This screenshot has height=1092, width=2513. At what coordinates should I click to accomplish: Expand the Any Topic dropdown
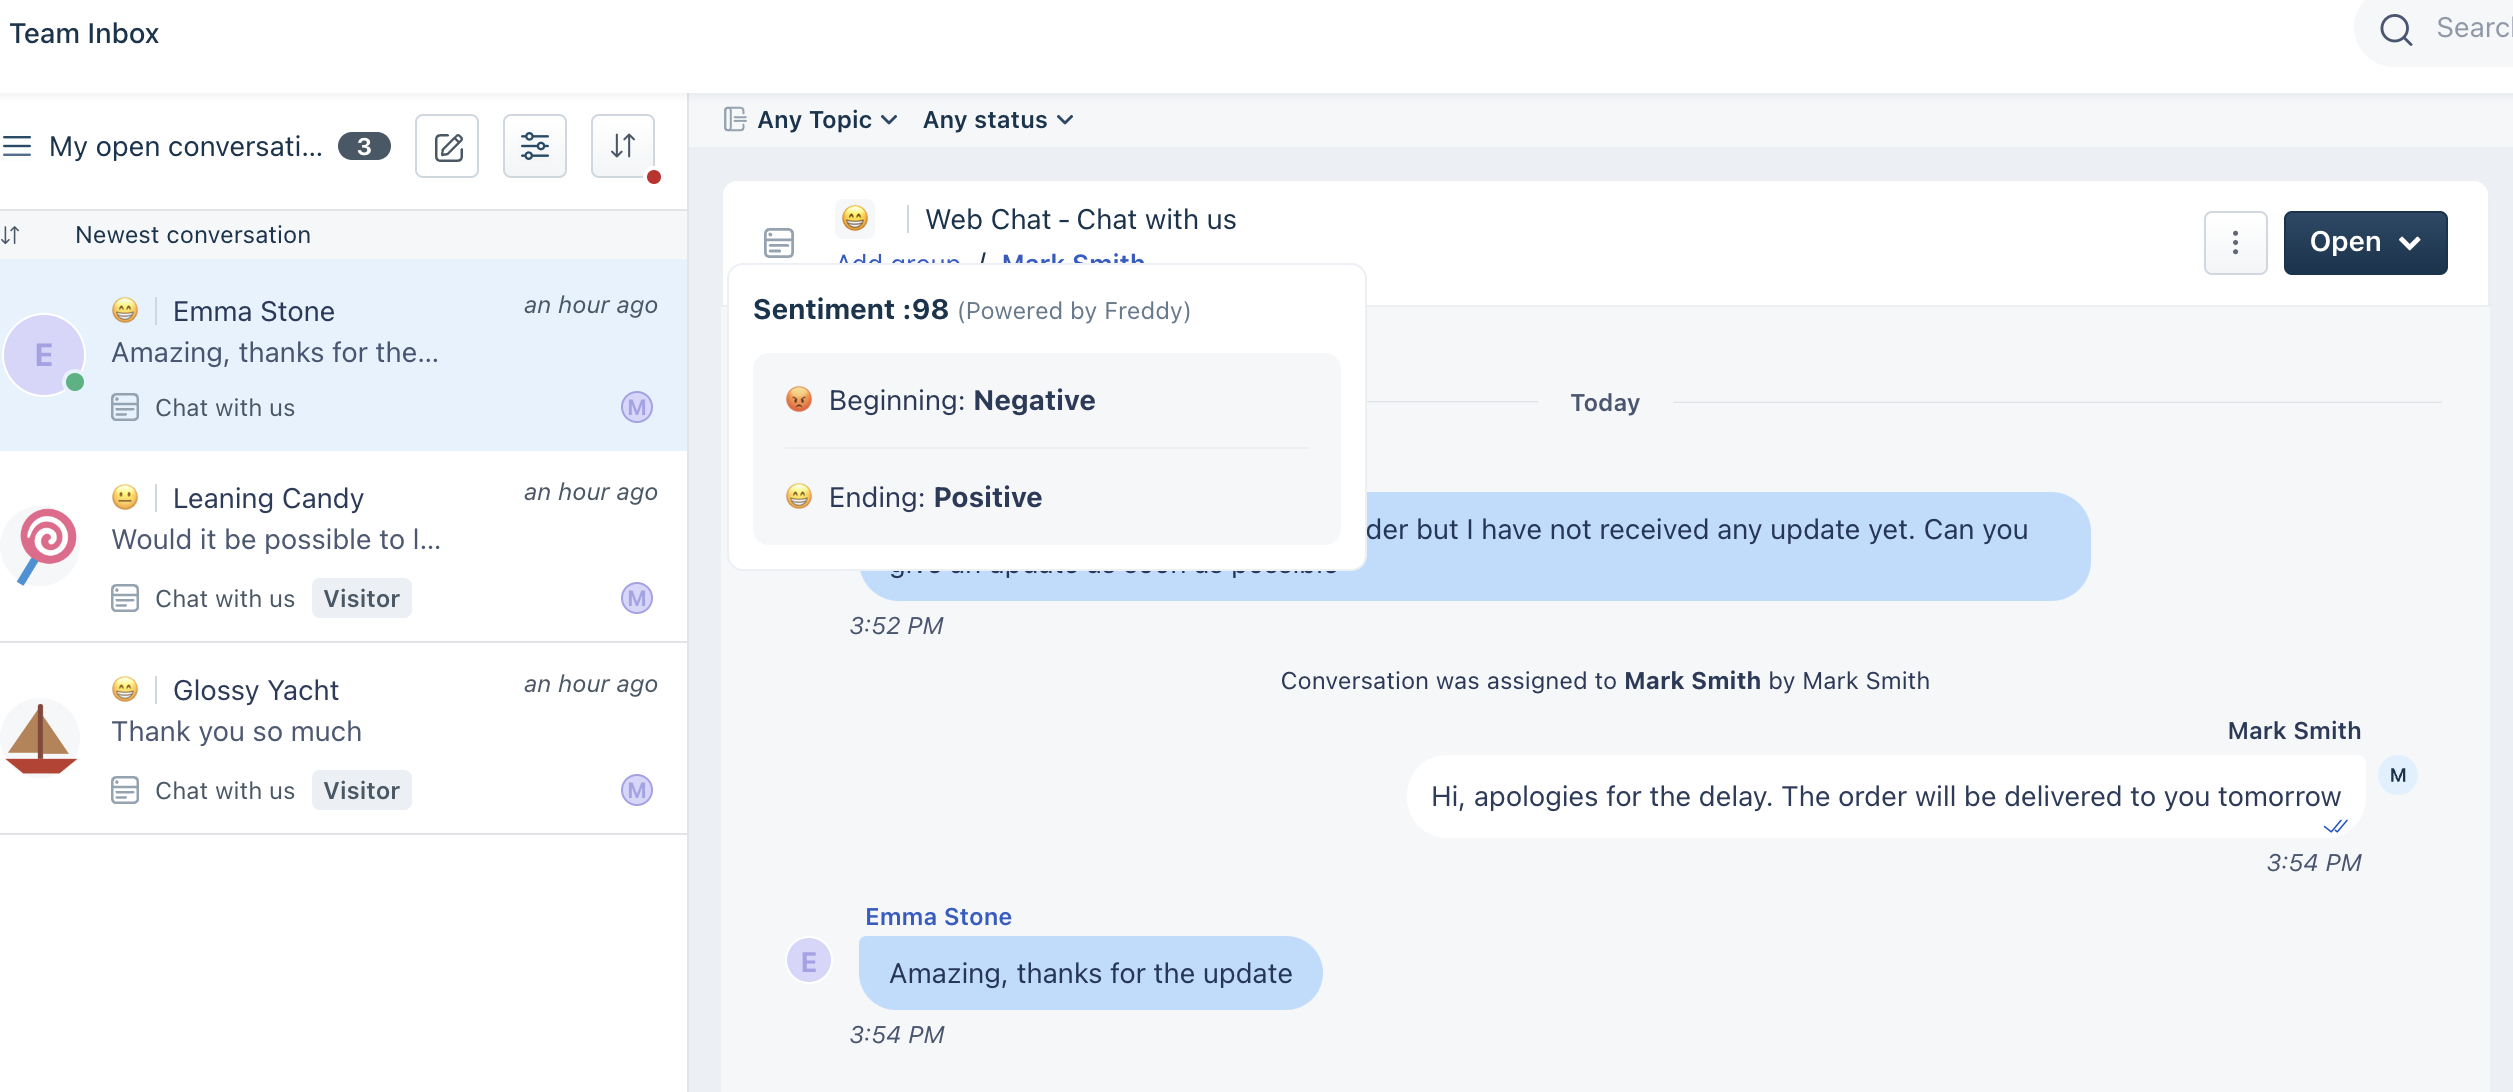point(826,120)
